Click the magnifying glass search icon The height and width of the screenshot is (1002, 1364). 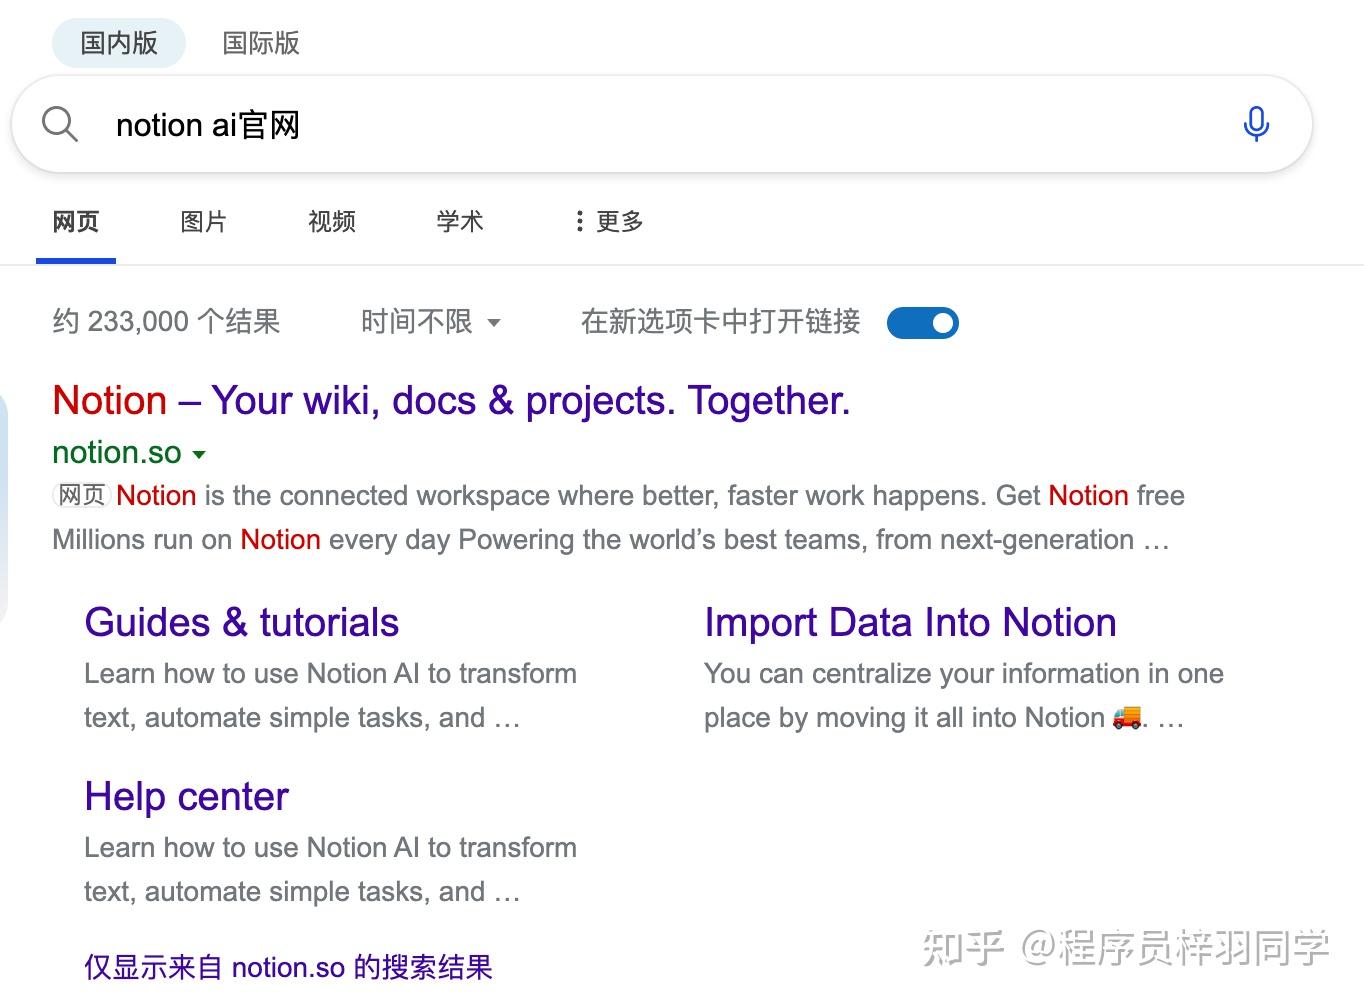click(59, 123)
